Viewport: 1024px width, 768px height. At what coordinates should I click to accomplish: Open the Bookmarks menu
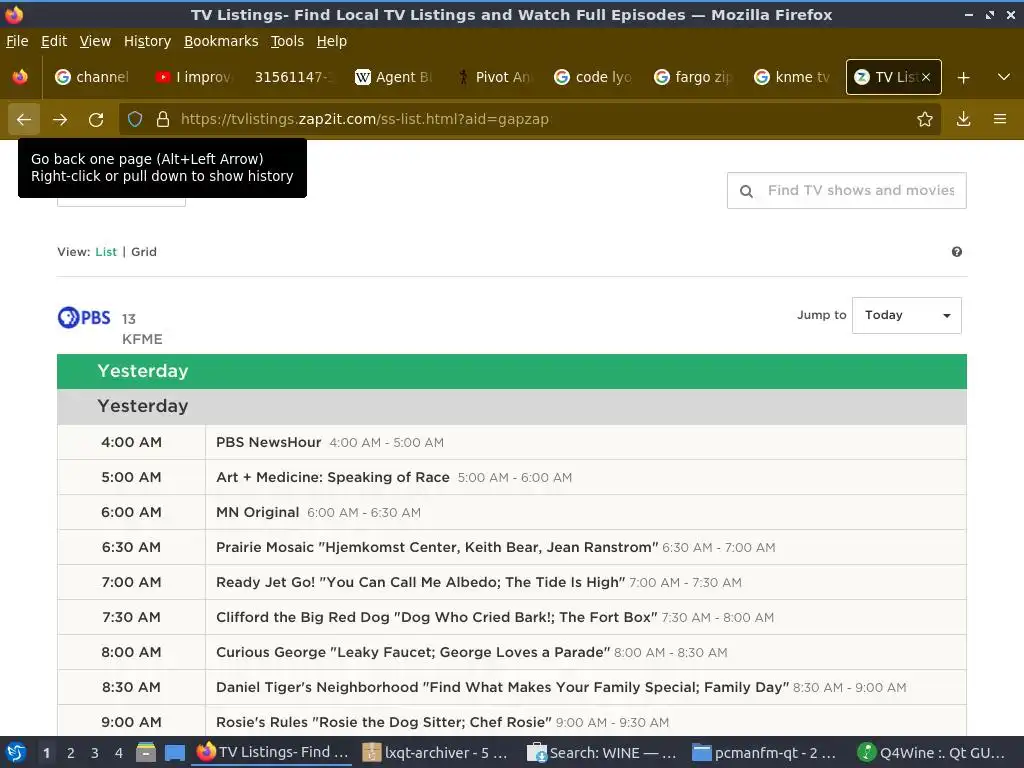[x=221, y=41]
